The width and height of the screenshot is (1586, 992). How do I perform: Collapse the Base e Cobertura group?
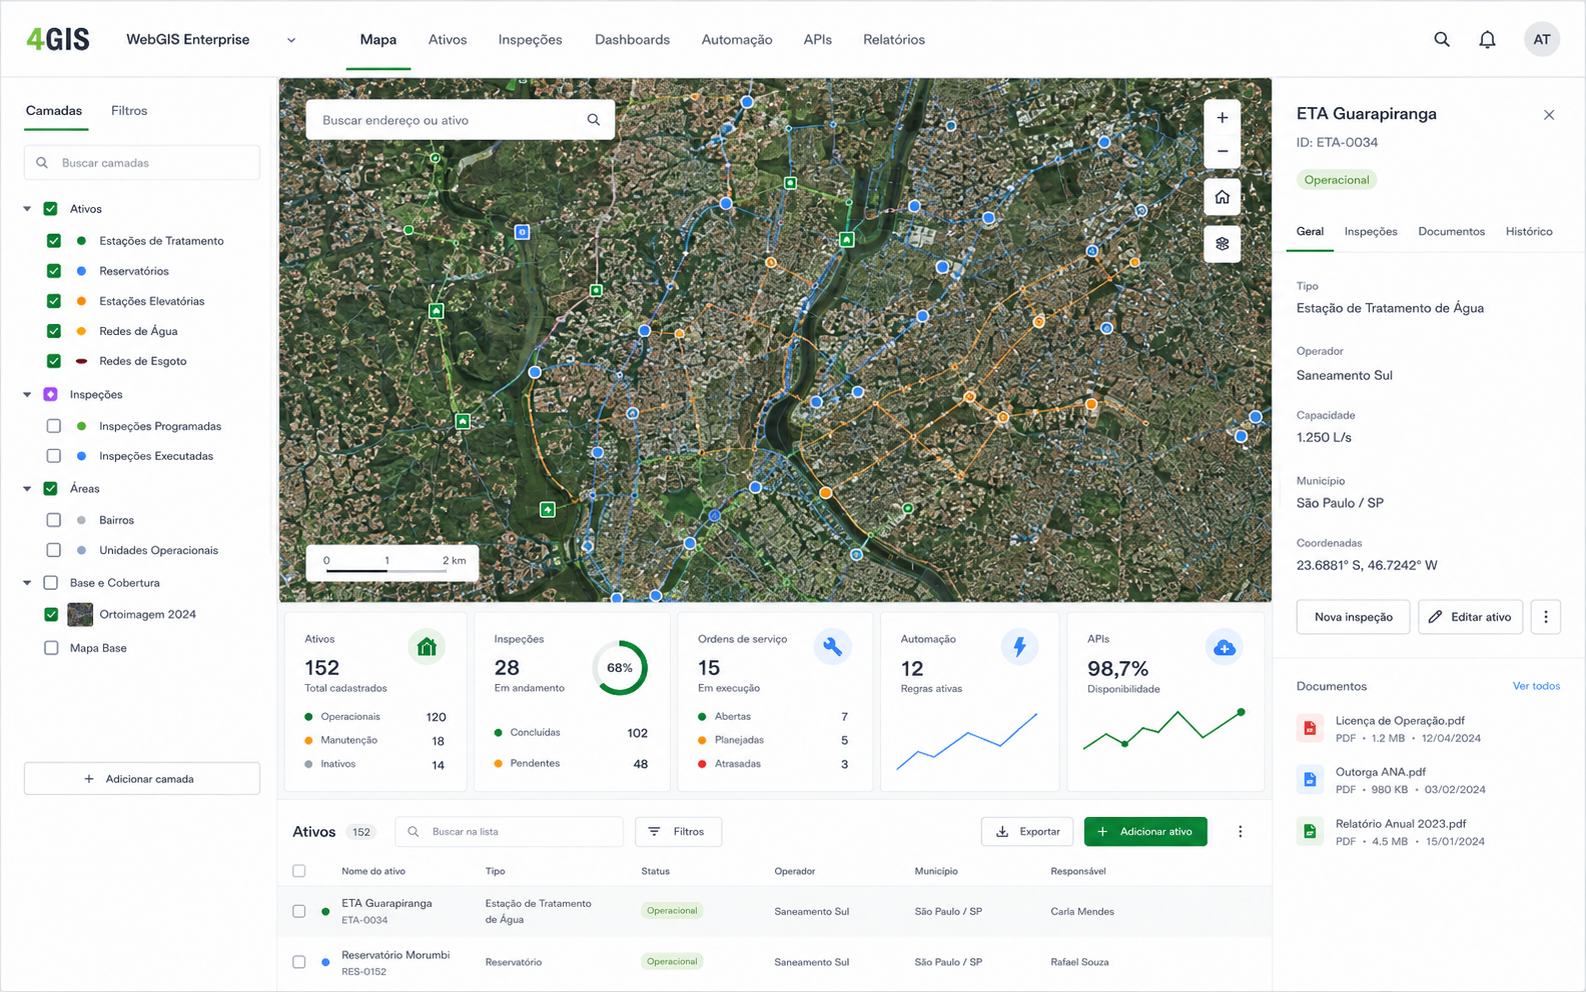pyautogui.click(x=27, y=583)
